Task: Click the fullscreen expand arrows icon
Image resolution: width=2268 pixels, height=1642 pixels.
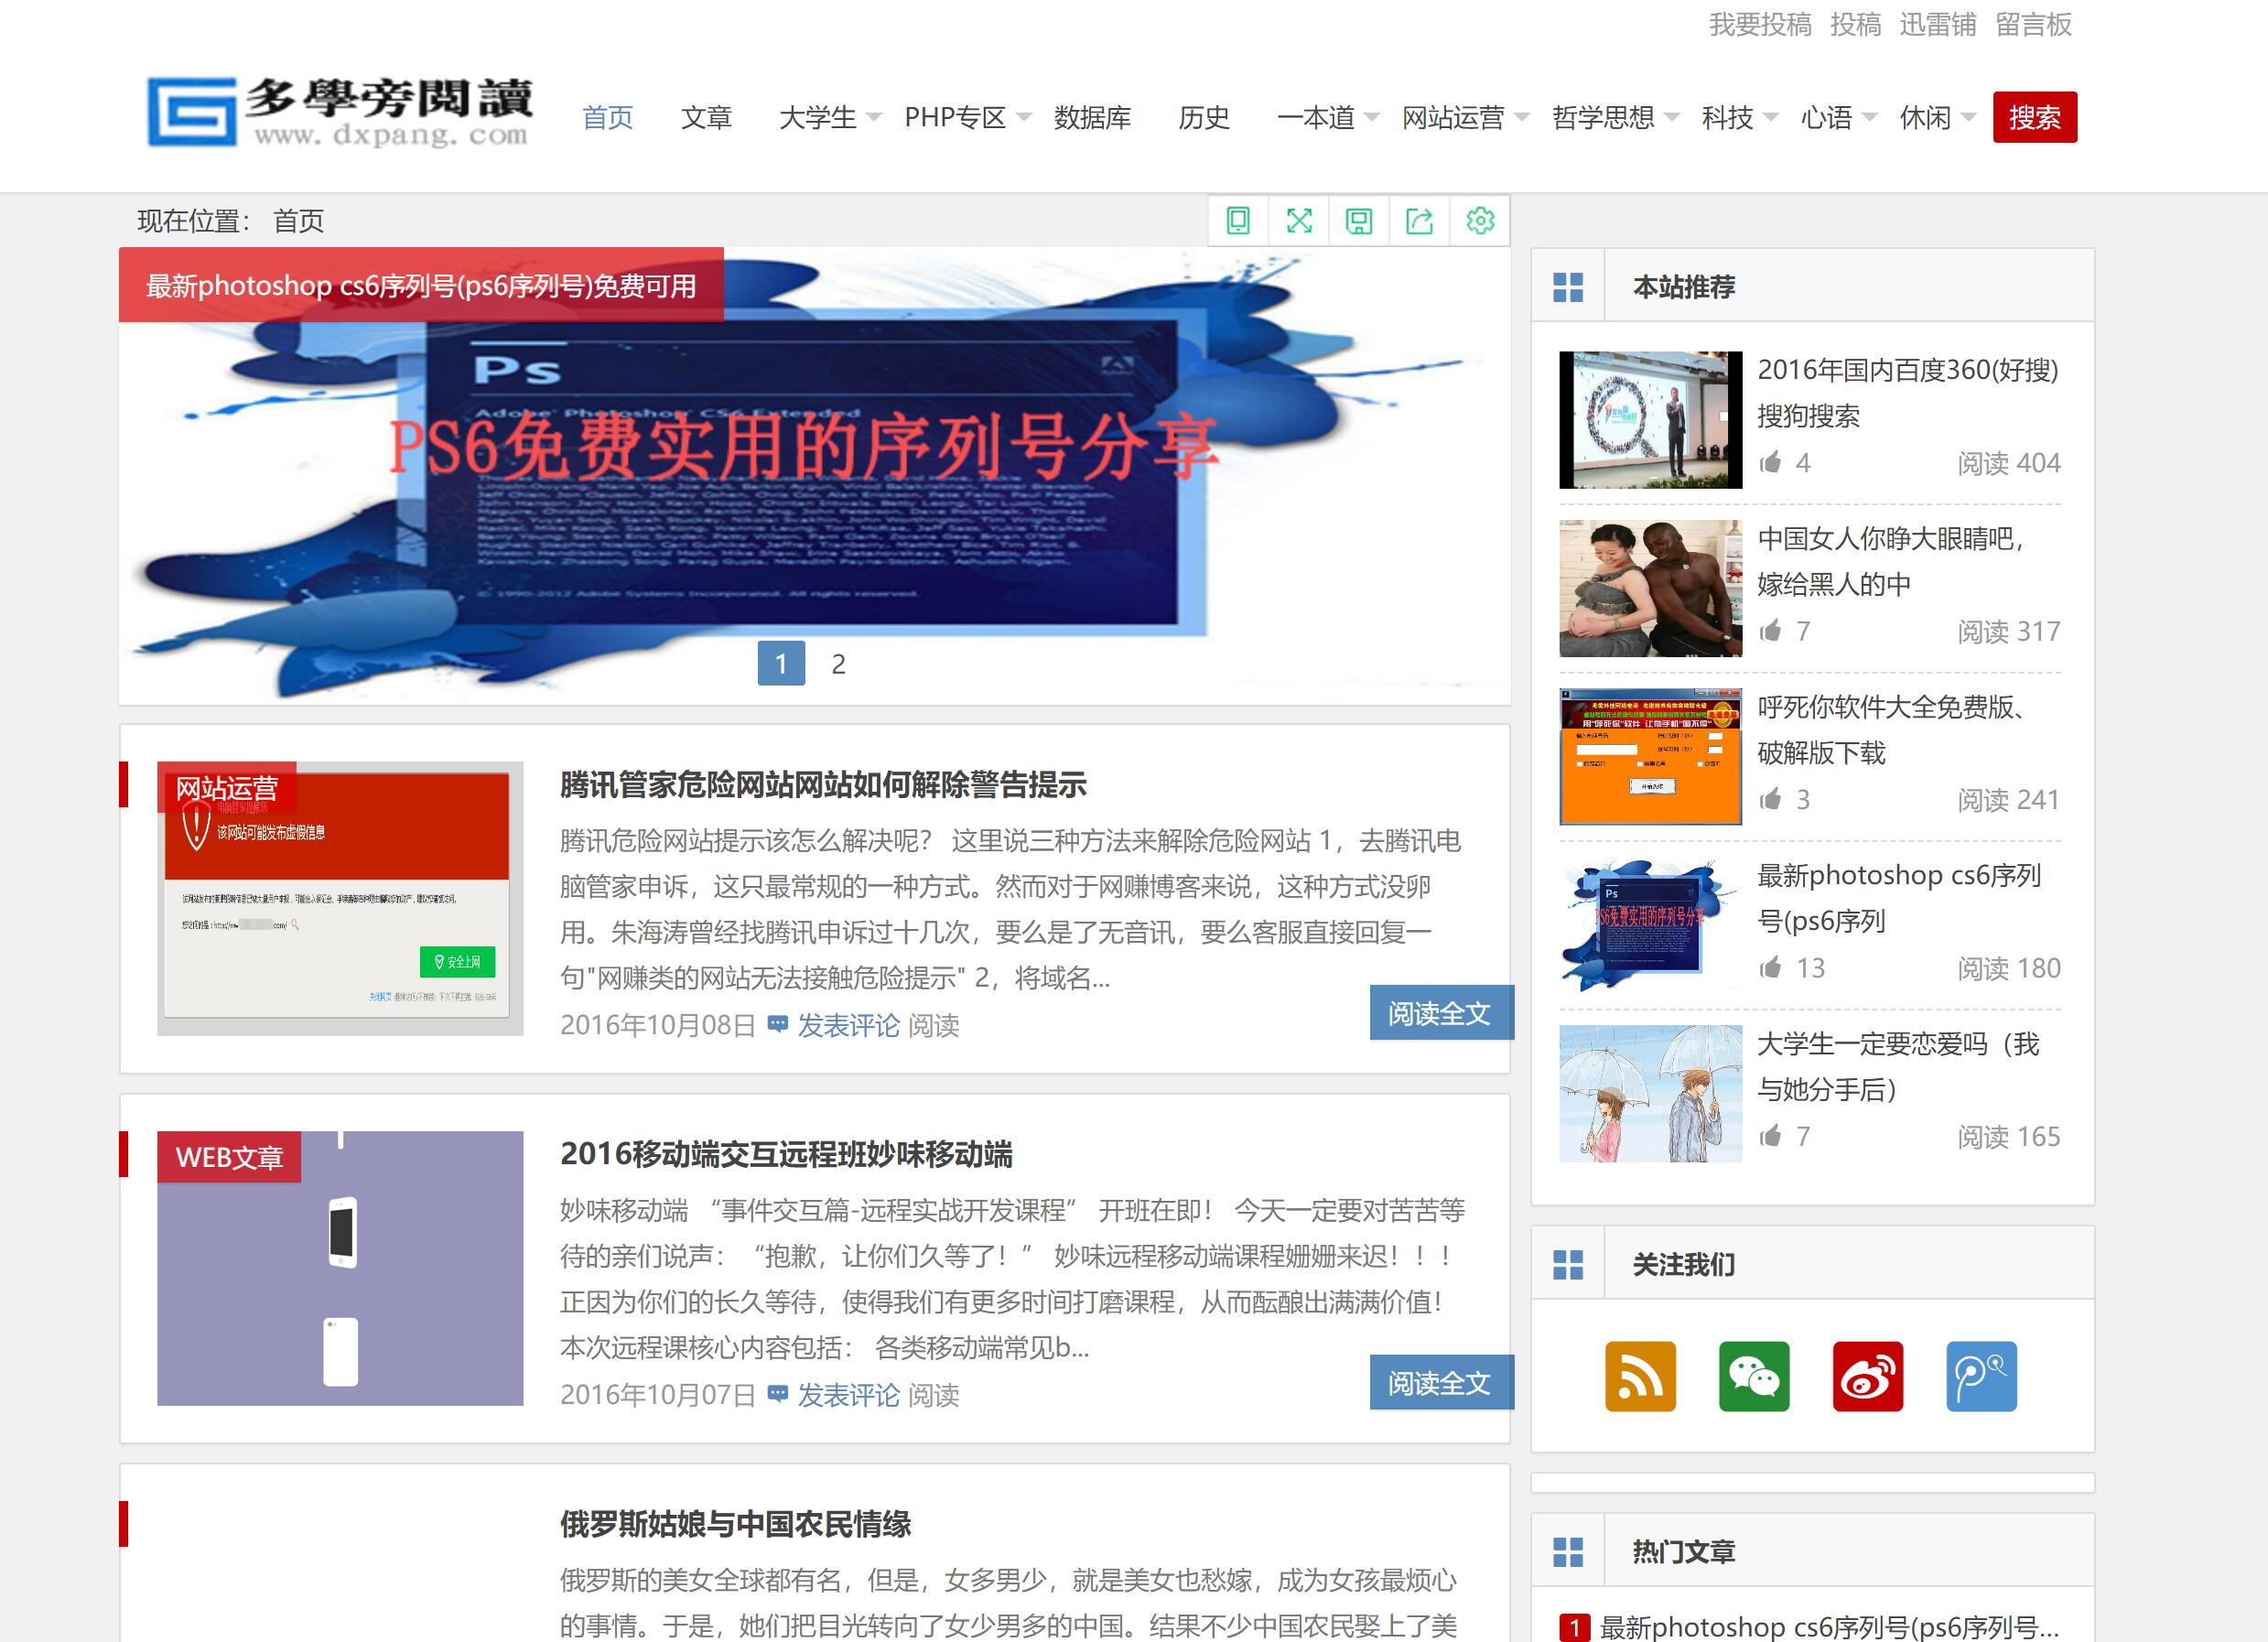Action: [1299, 220]
